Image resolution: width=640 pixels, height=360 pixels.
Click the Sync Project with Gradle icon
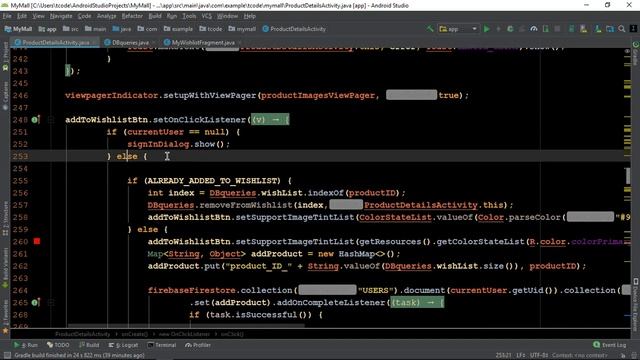click(x=571, y=29)
